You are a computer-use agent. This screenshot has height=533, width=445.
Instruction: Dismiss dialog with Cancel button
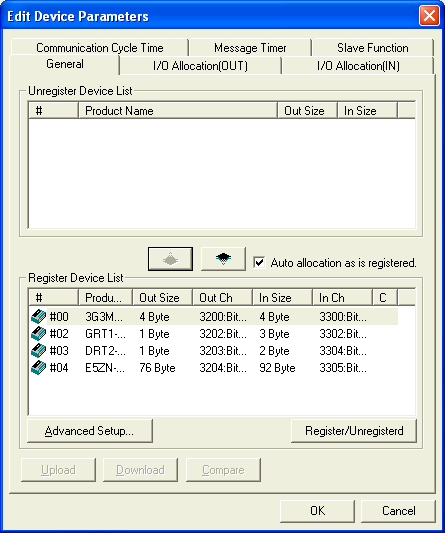tap(398, 511)
